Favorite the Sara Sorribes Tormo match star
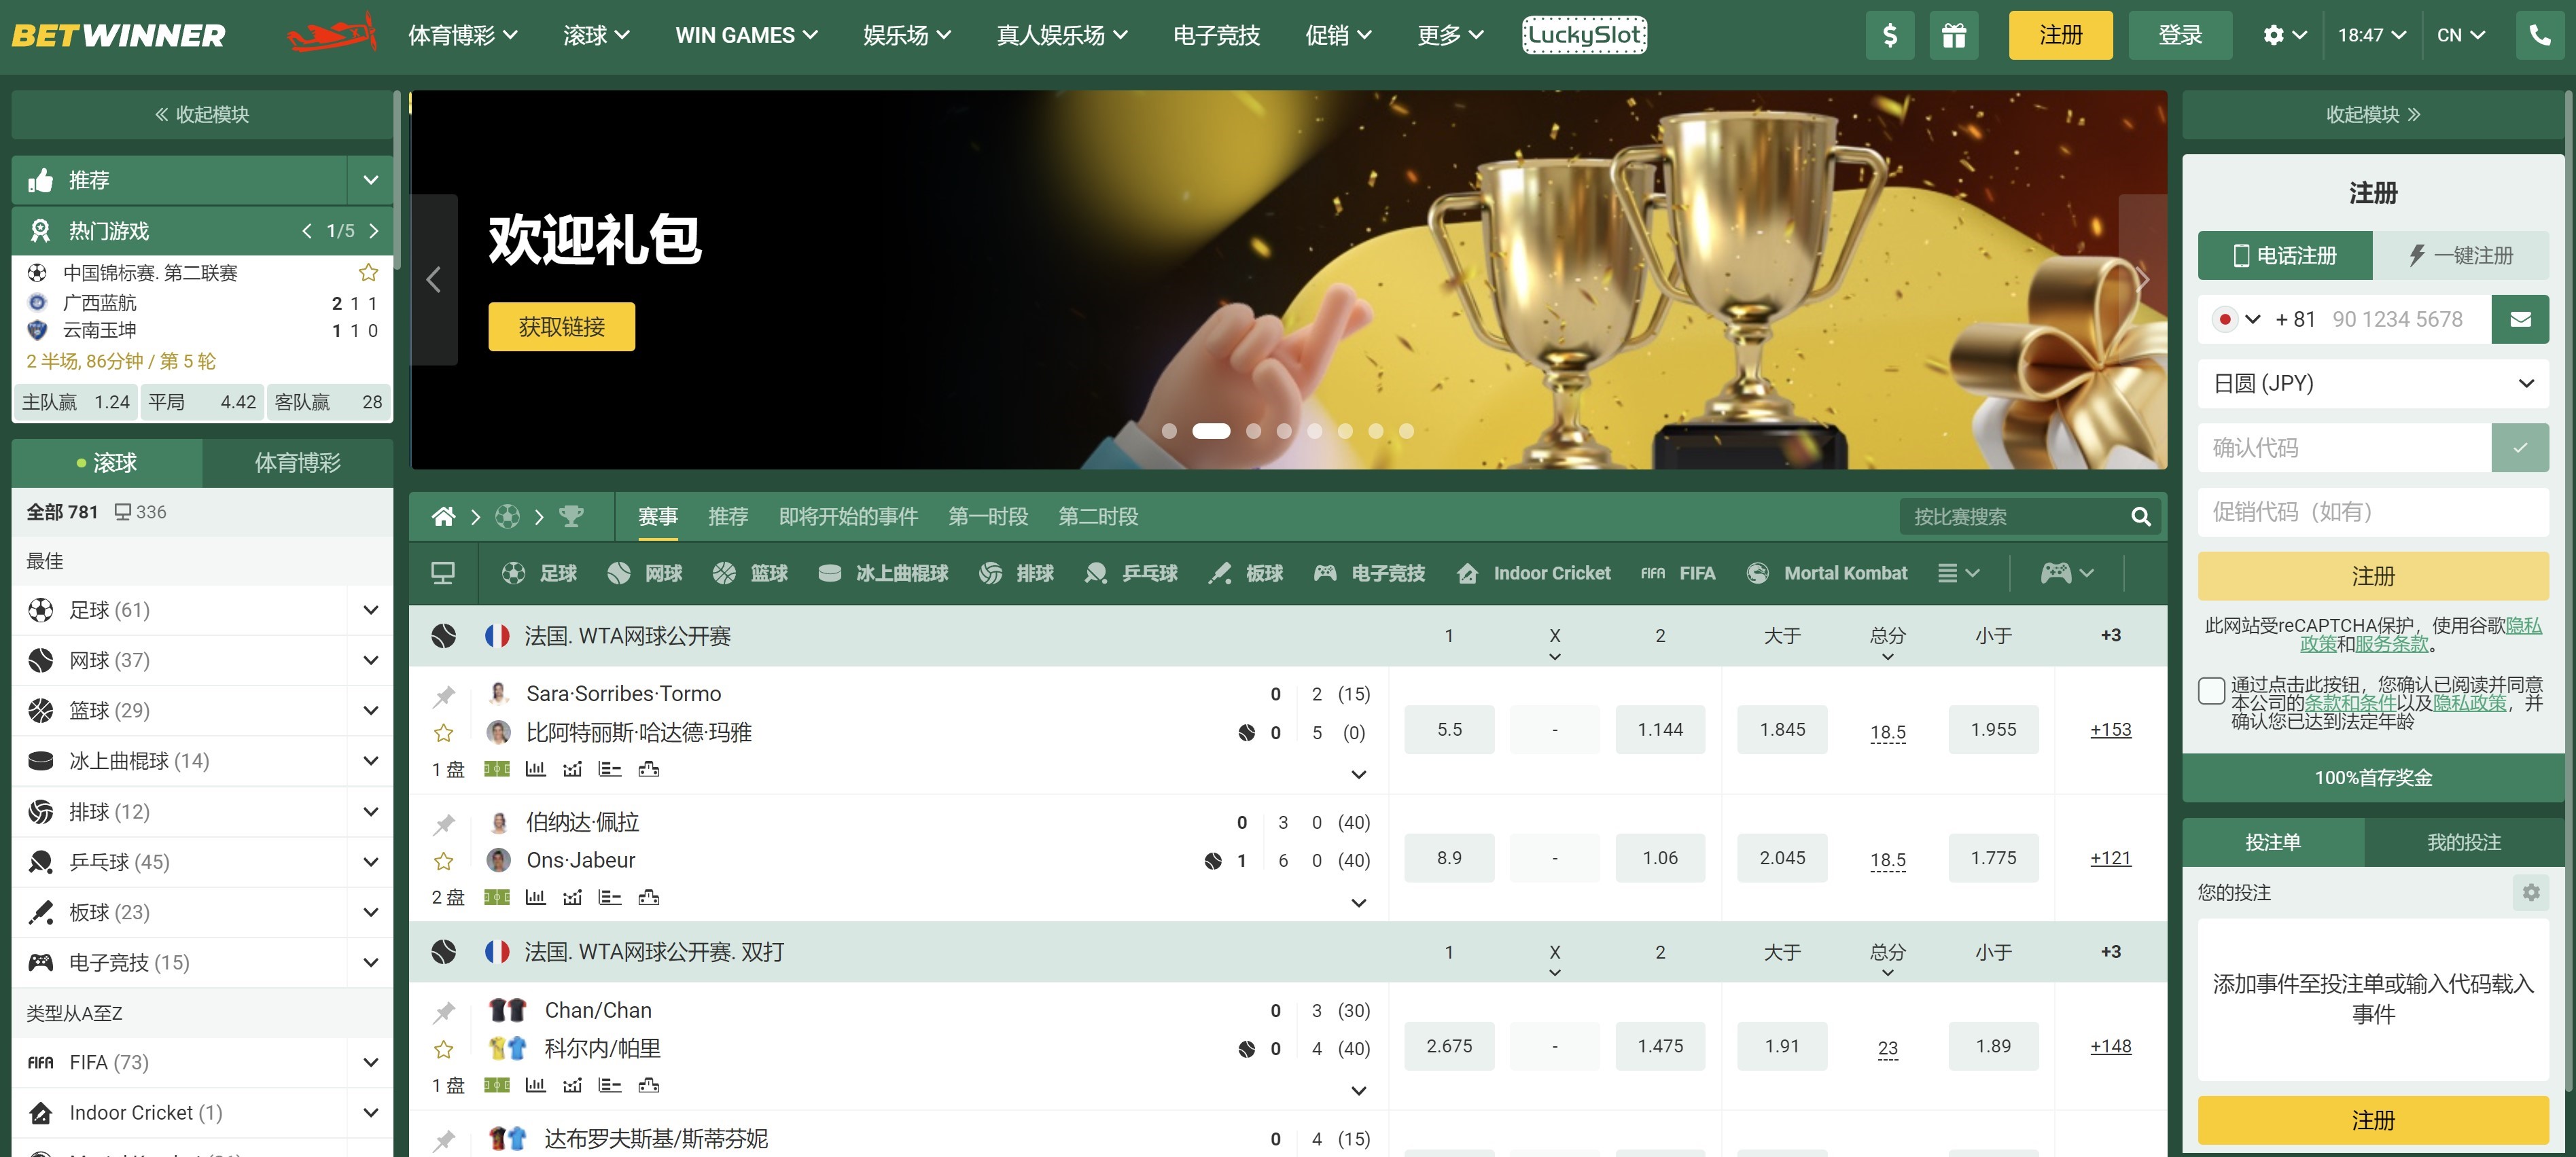The height and width of the screenshot is (1157, 2576). [x=444, y=734]
